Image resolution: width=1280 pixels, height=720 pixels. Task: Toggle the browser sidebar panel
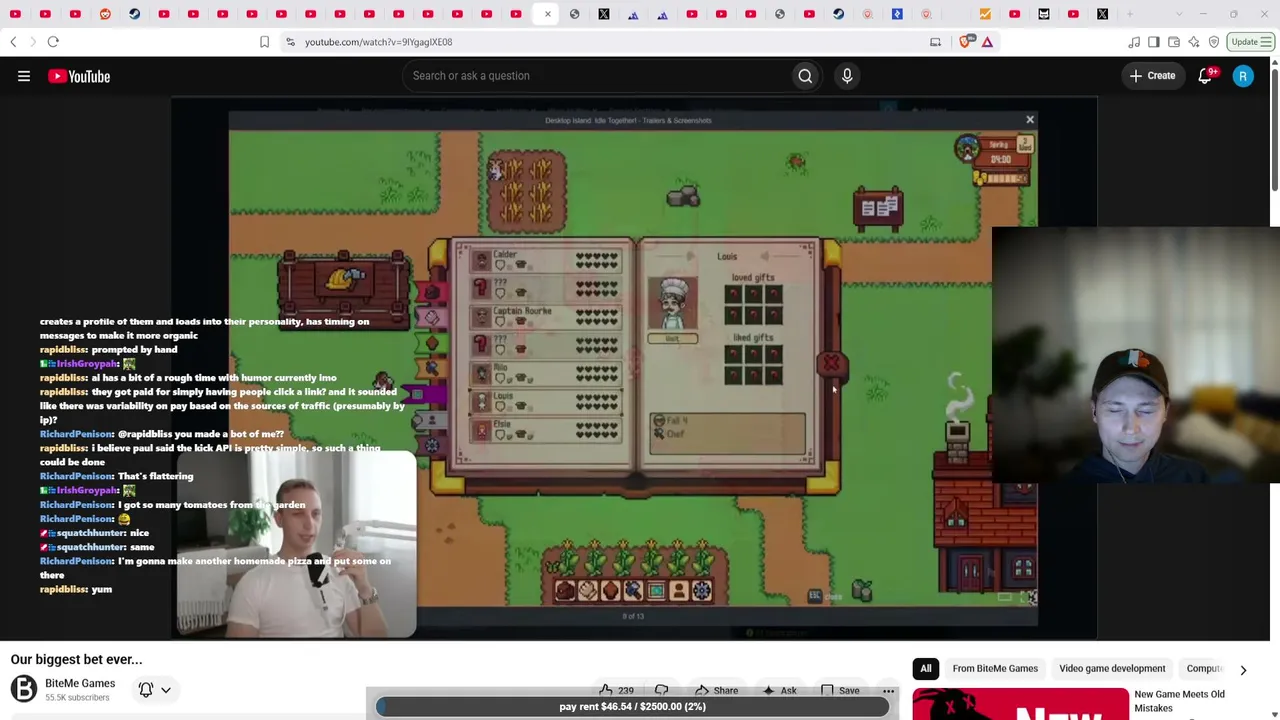click(1154, 42)
